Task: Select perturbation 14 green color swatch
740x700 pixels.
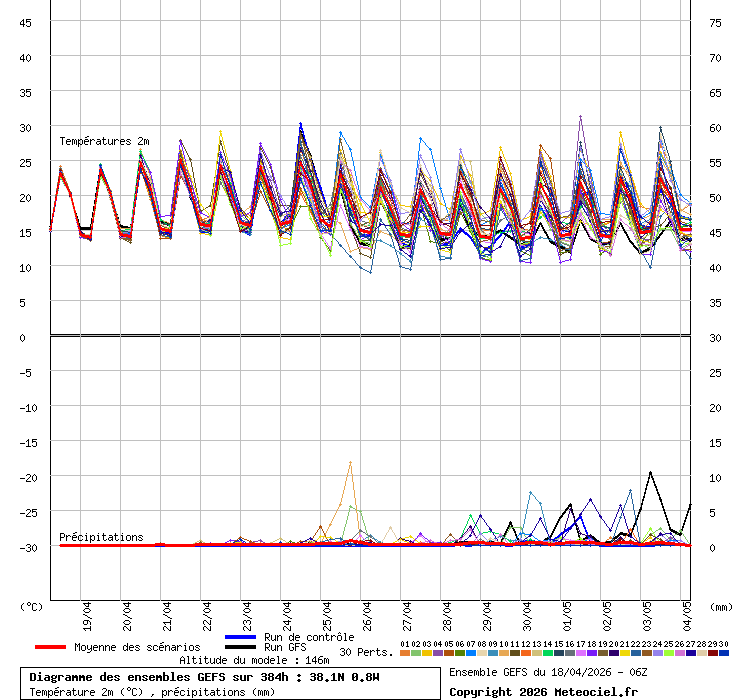Action: (x=548, y=653)
